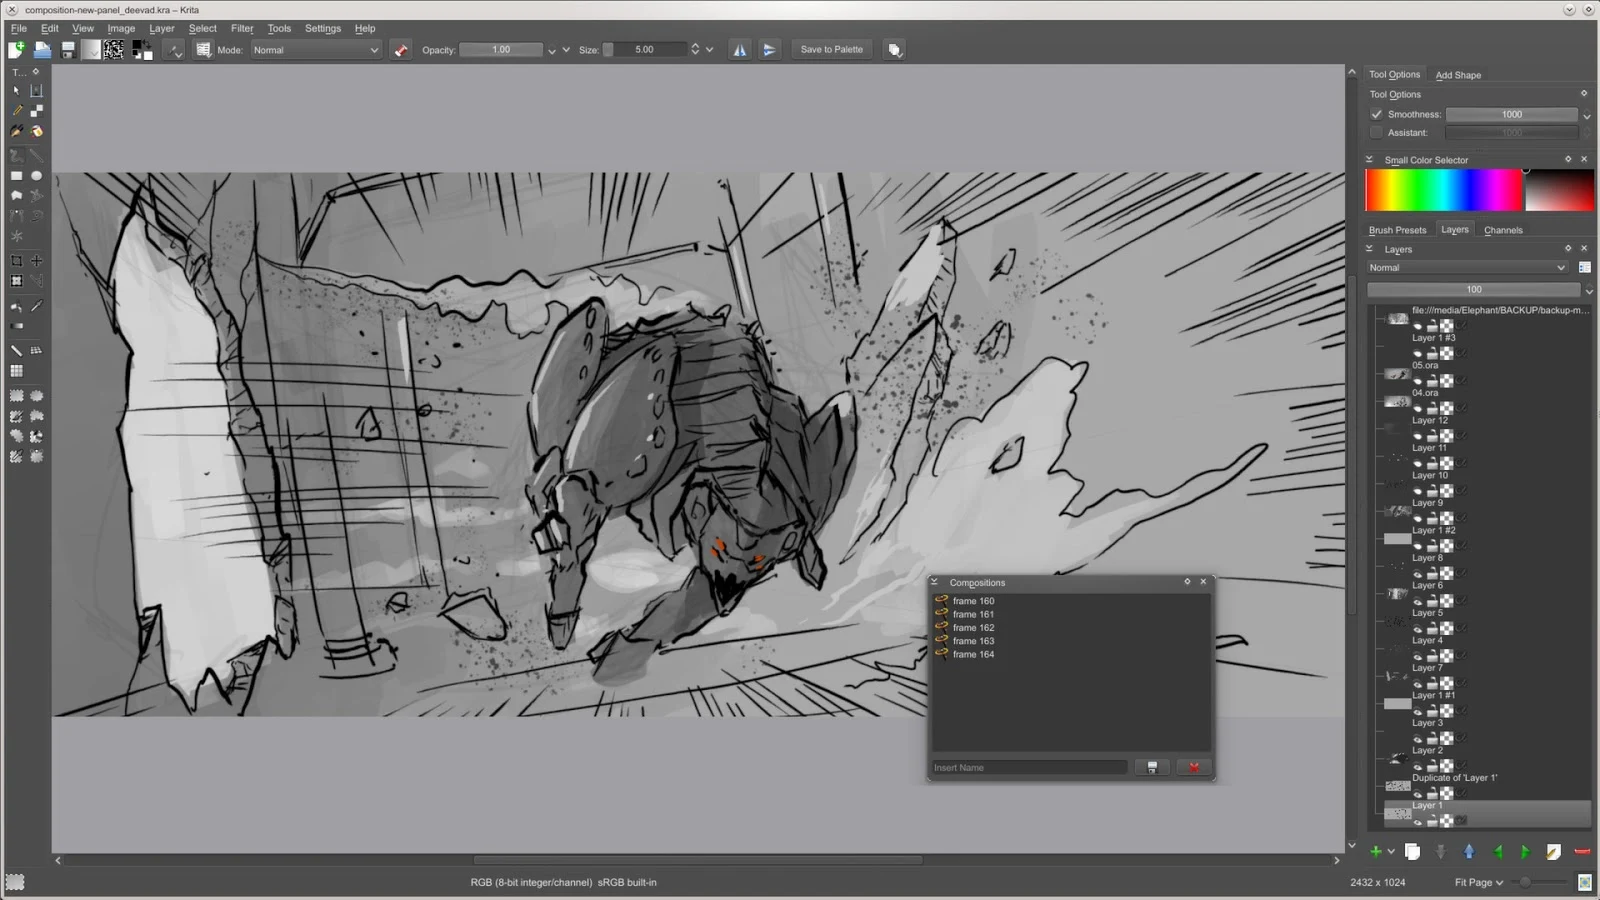The image size is (1600, 900).
Task: Add a new layer with the green plus icon
Action: click(1377, 851)
